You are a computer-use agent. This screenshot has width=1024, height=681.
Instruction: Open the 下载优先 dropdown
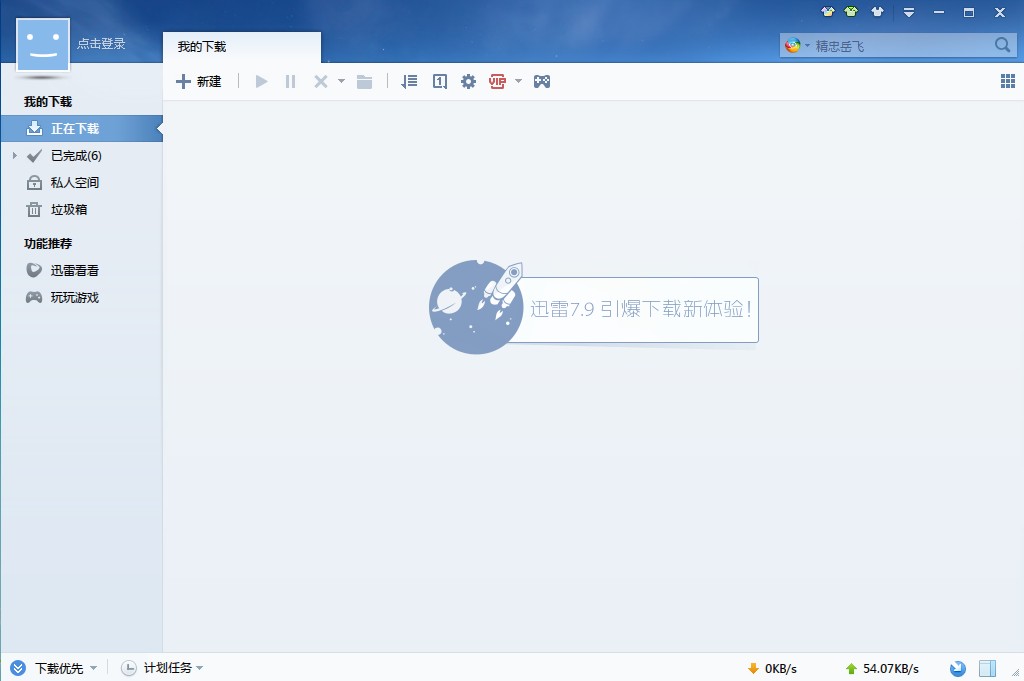pos(60,667)
